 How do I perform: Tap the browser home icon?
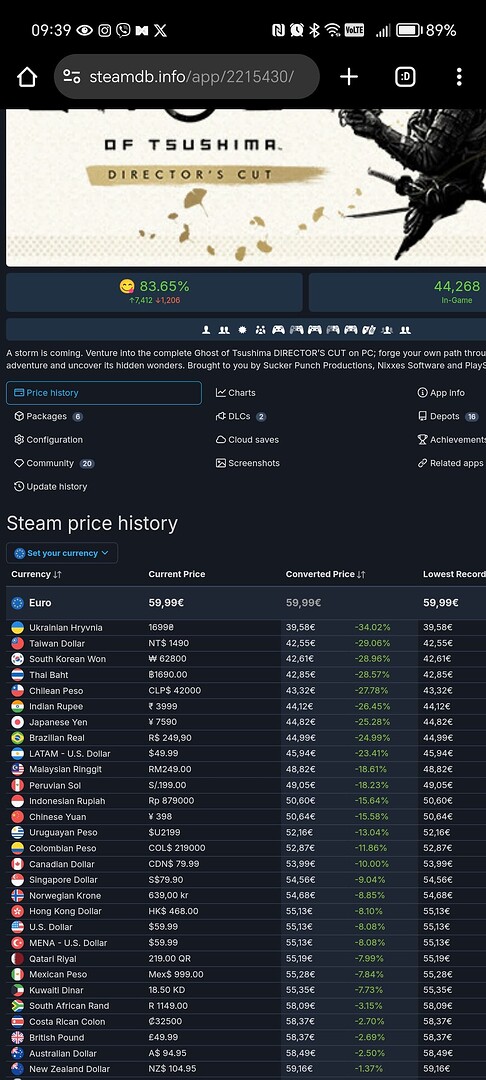[27, 76]
